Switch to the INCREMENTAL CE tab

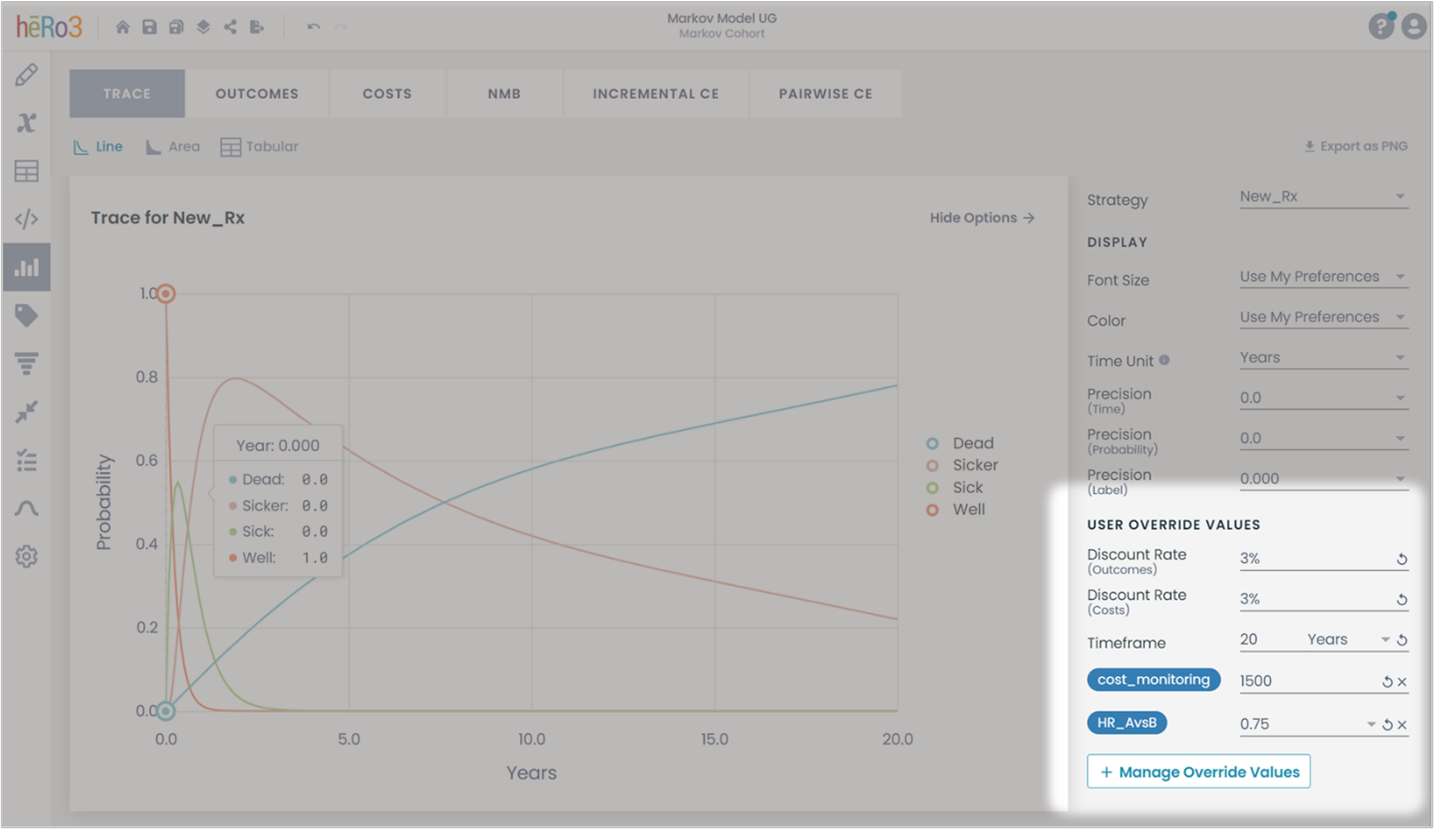(x=656, y=94)
